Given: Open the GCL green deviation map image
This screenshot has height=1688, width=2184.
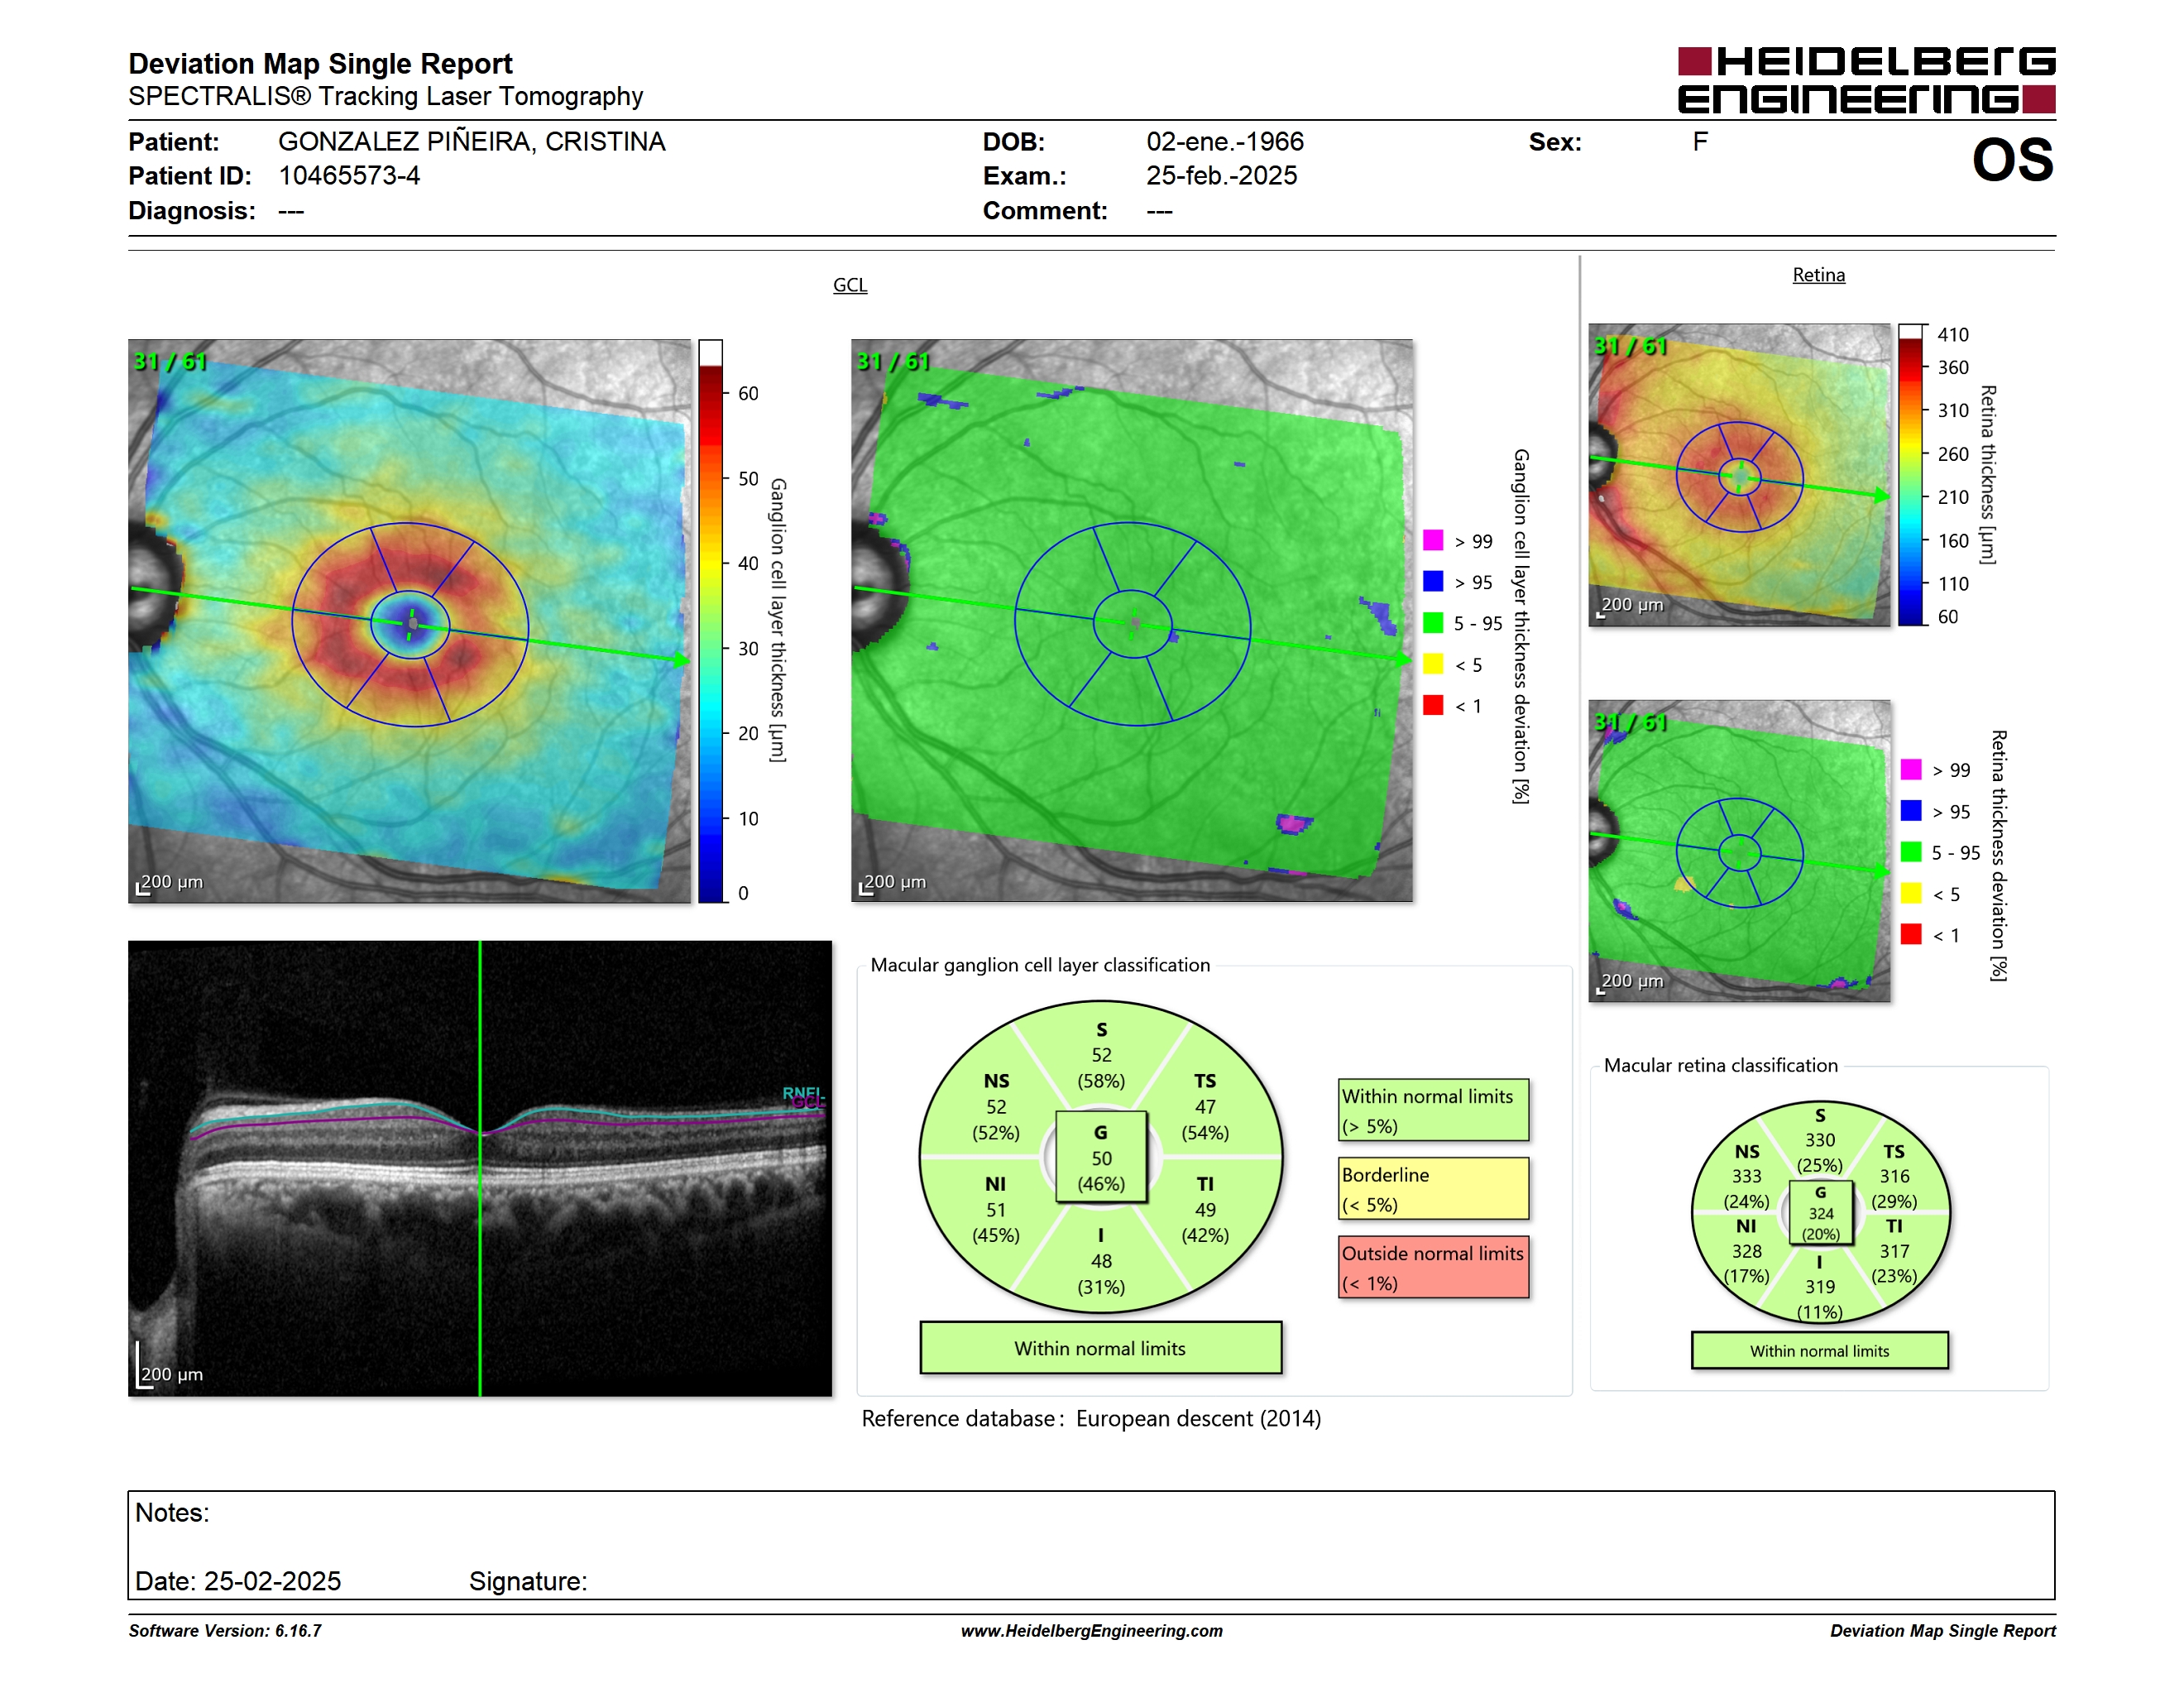Looking at the screenshot, I should click(x=1132, y=621).
